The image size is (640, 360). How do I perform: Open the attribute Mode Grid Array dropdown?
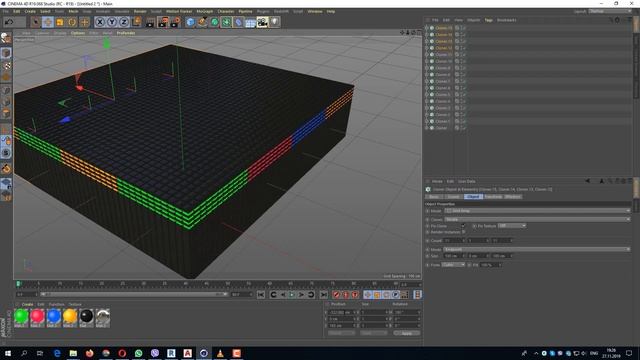537,211
